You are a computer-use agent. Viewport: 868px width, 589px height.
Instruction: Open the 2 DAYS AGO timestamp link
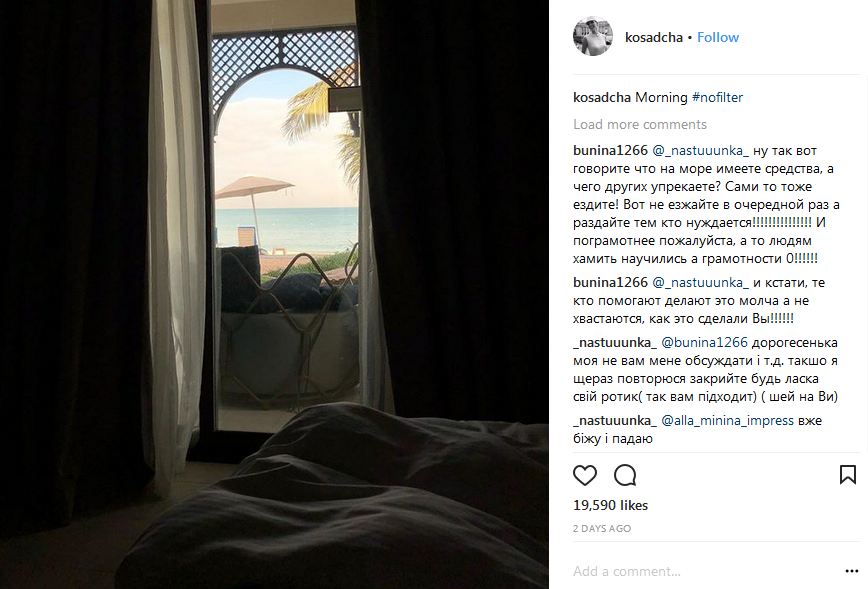pyautogui.click(x=602, y=529)
